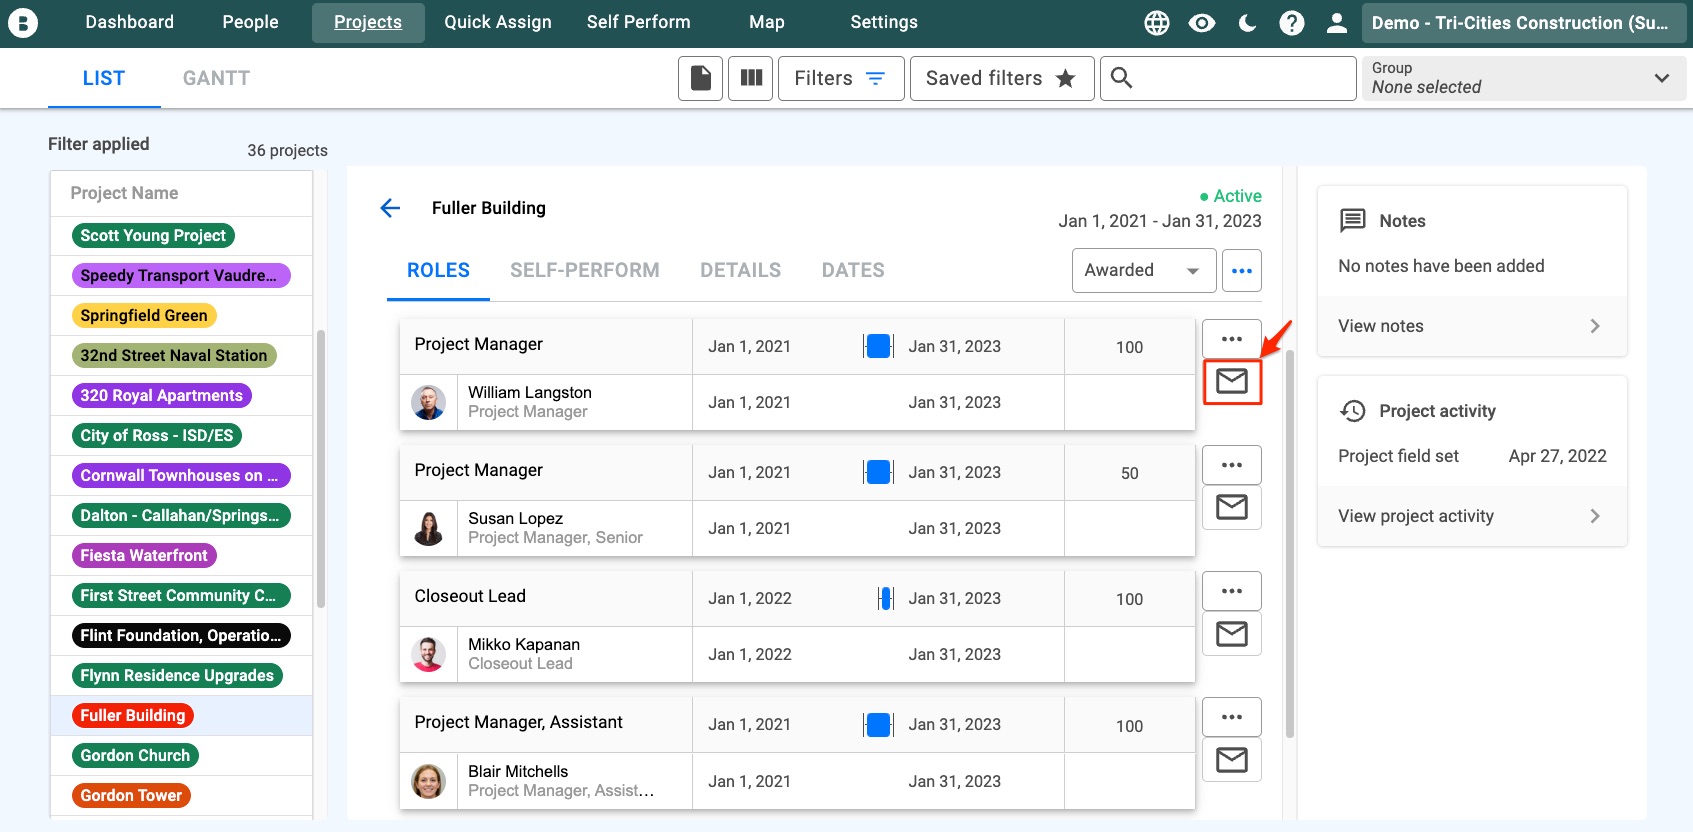Go to Dashboard in top navigation
Screen dimensions: 1693x832
tap(130, 22)
